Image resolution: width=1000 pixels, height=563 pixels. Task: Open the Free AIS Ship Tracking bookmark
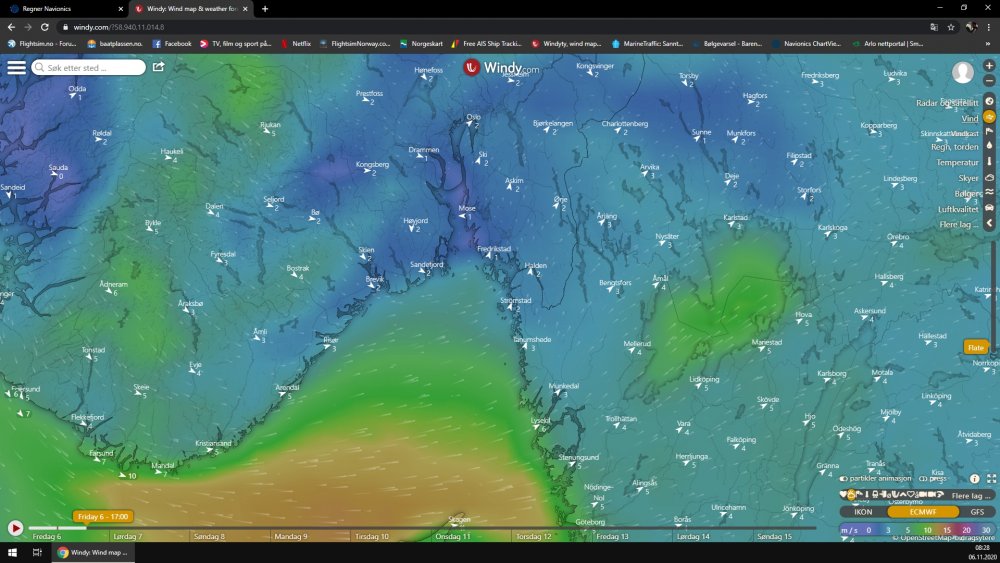click(x=486, y=44)
